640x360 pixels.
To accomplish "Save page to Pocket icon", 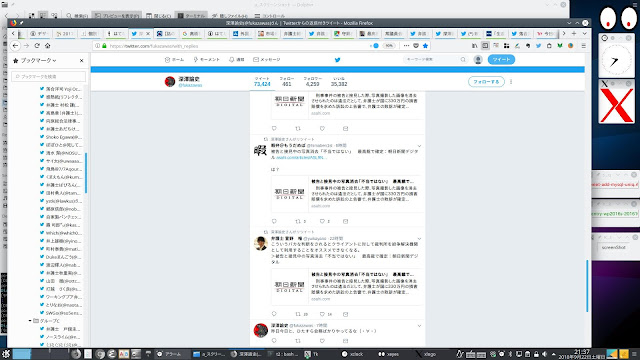I will tap(416, 46).
